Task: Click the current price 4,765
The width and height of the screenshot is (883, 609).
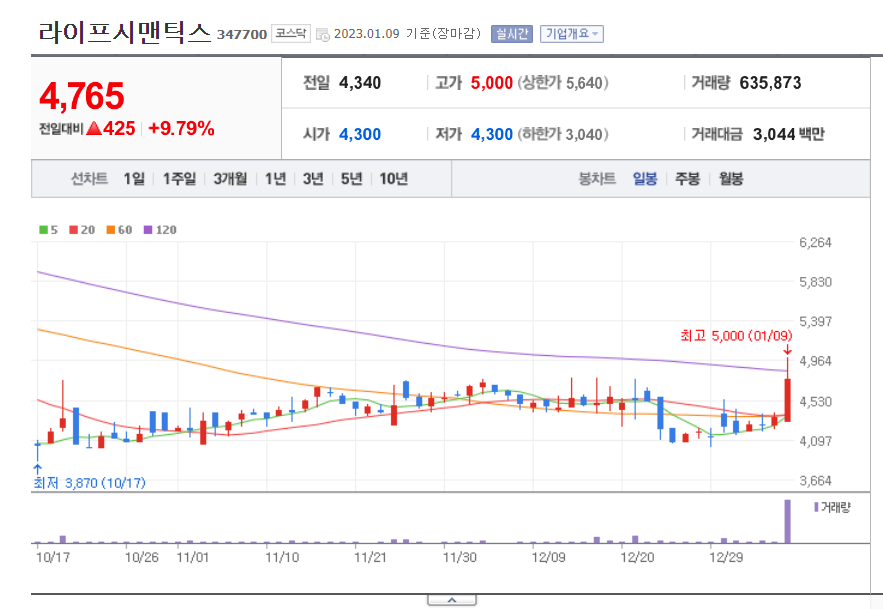Action: click(82, 96)
